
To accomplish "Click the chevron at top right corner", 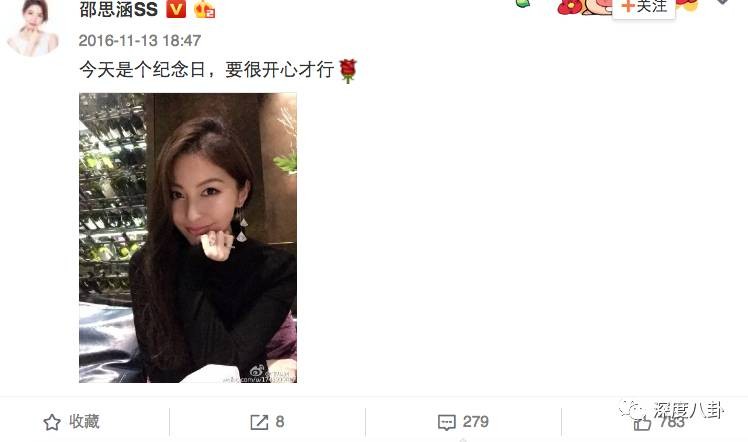I will [x=723, y=2].
